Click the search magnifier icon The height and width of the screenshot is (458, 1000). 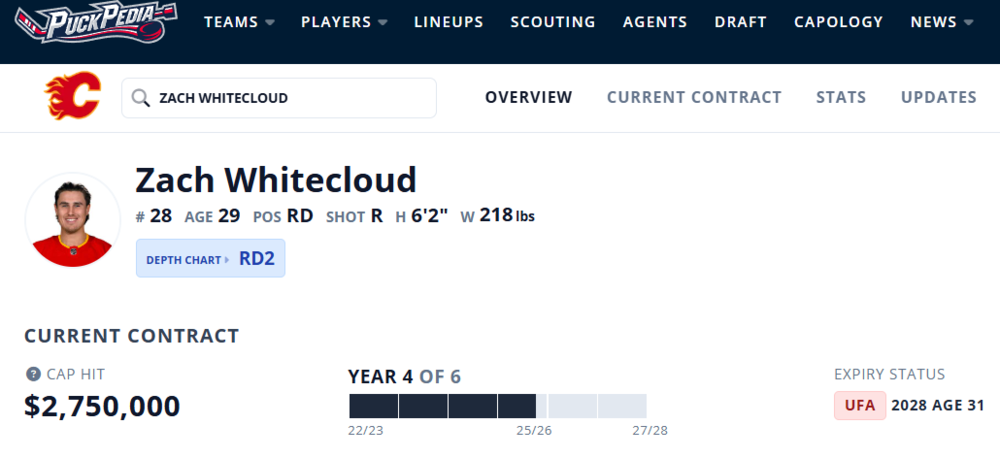[x=141, y=98]
